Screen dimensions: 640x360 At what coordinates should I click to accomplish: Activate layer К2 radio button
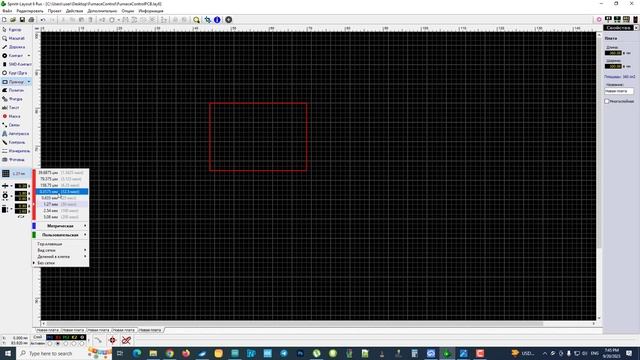pos(73,344)
